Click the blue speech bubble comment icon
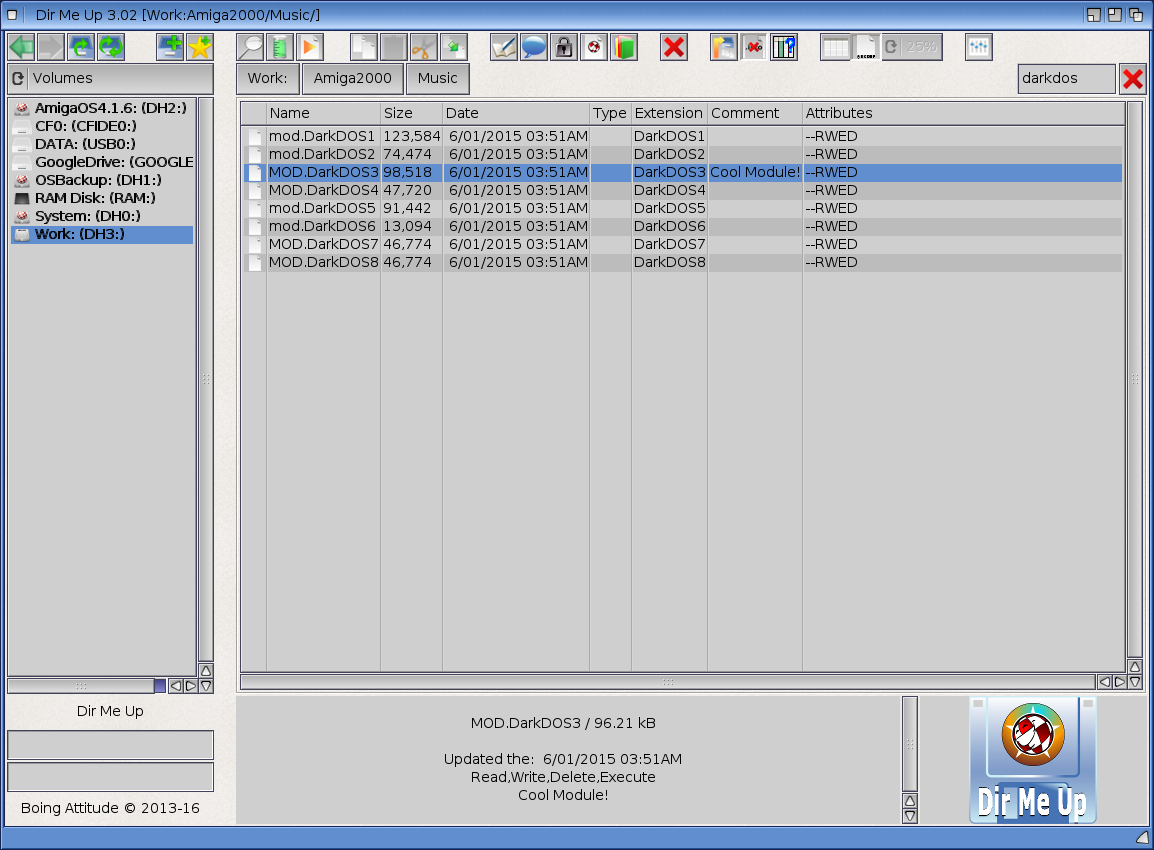 click(x=534, y=47)
